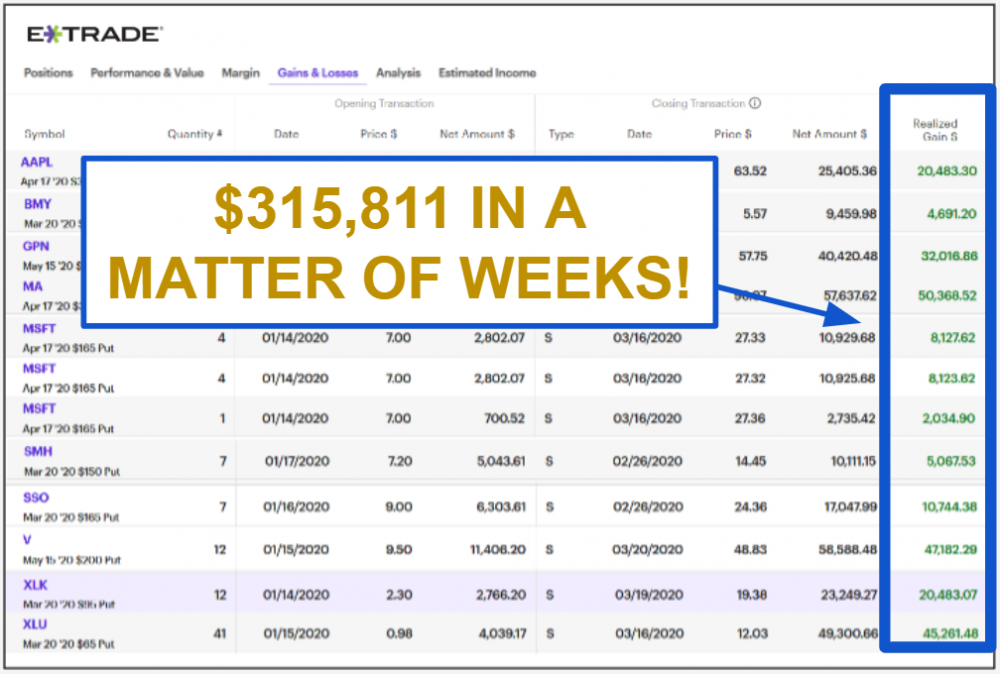
Task: Open the SSO symbol link
Action: click(x=36, y=497)
